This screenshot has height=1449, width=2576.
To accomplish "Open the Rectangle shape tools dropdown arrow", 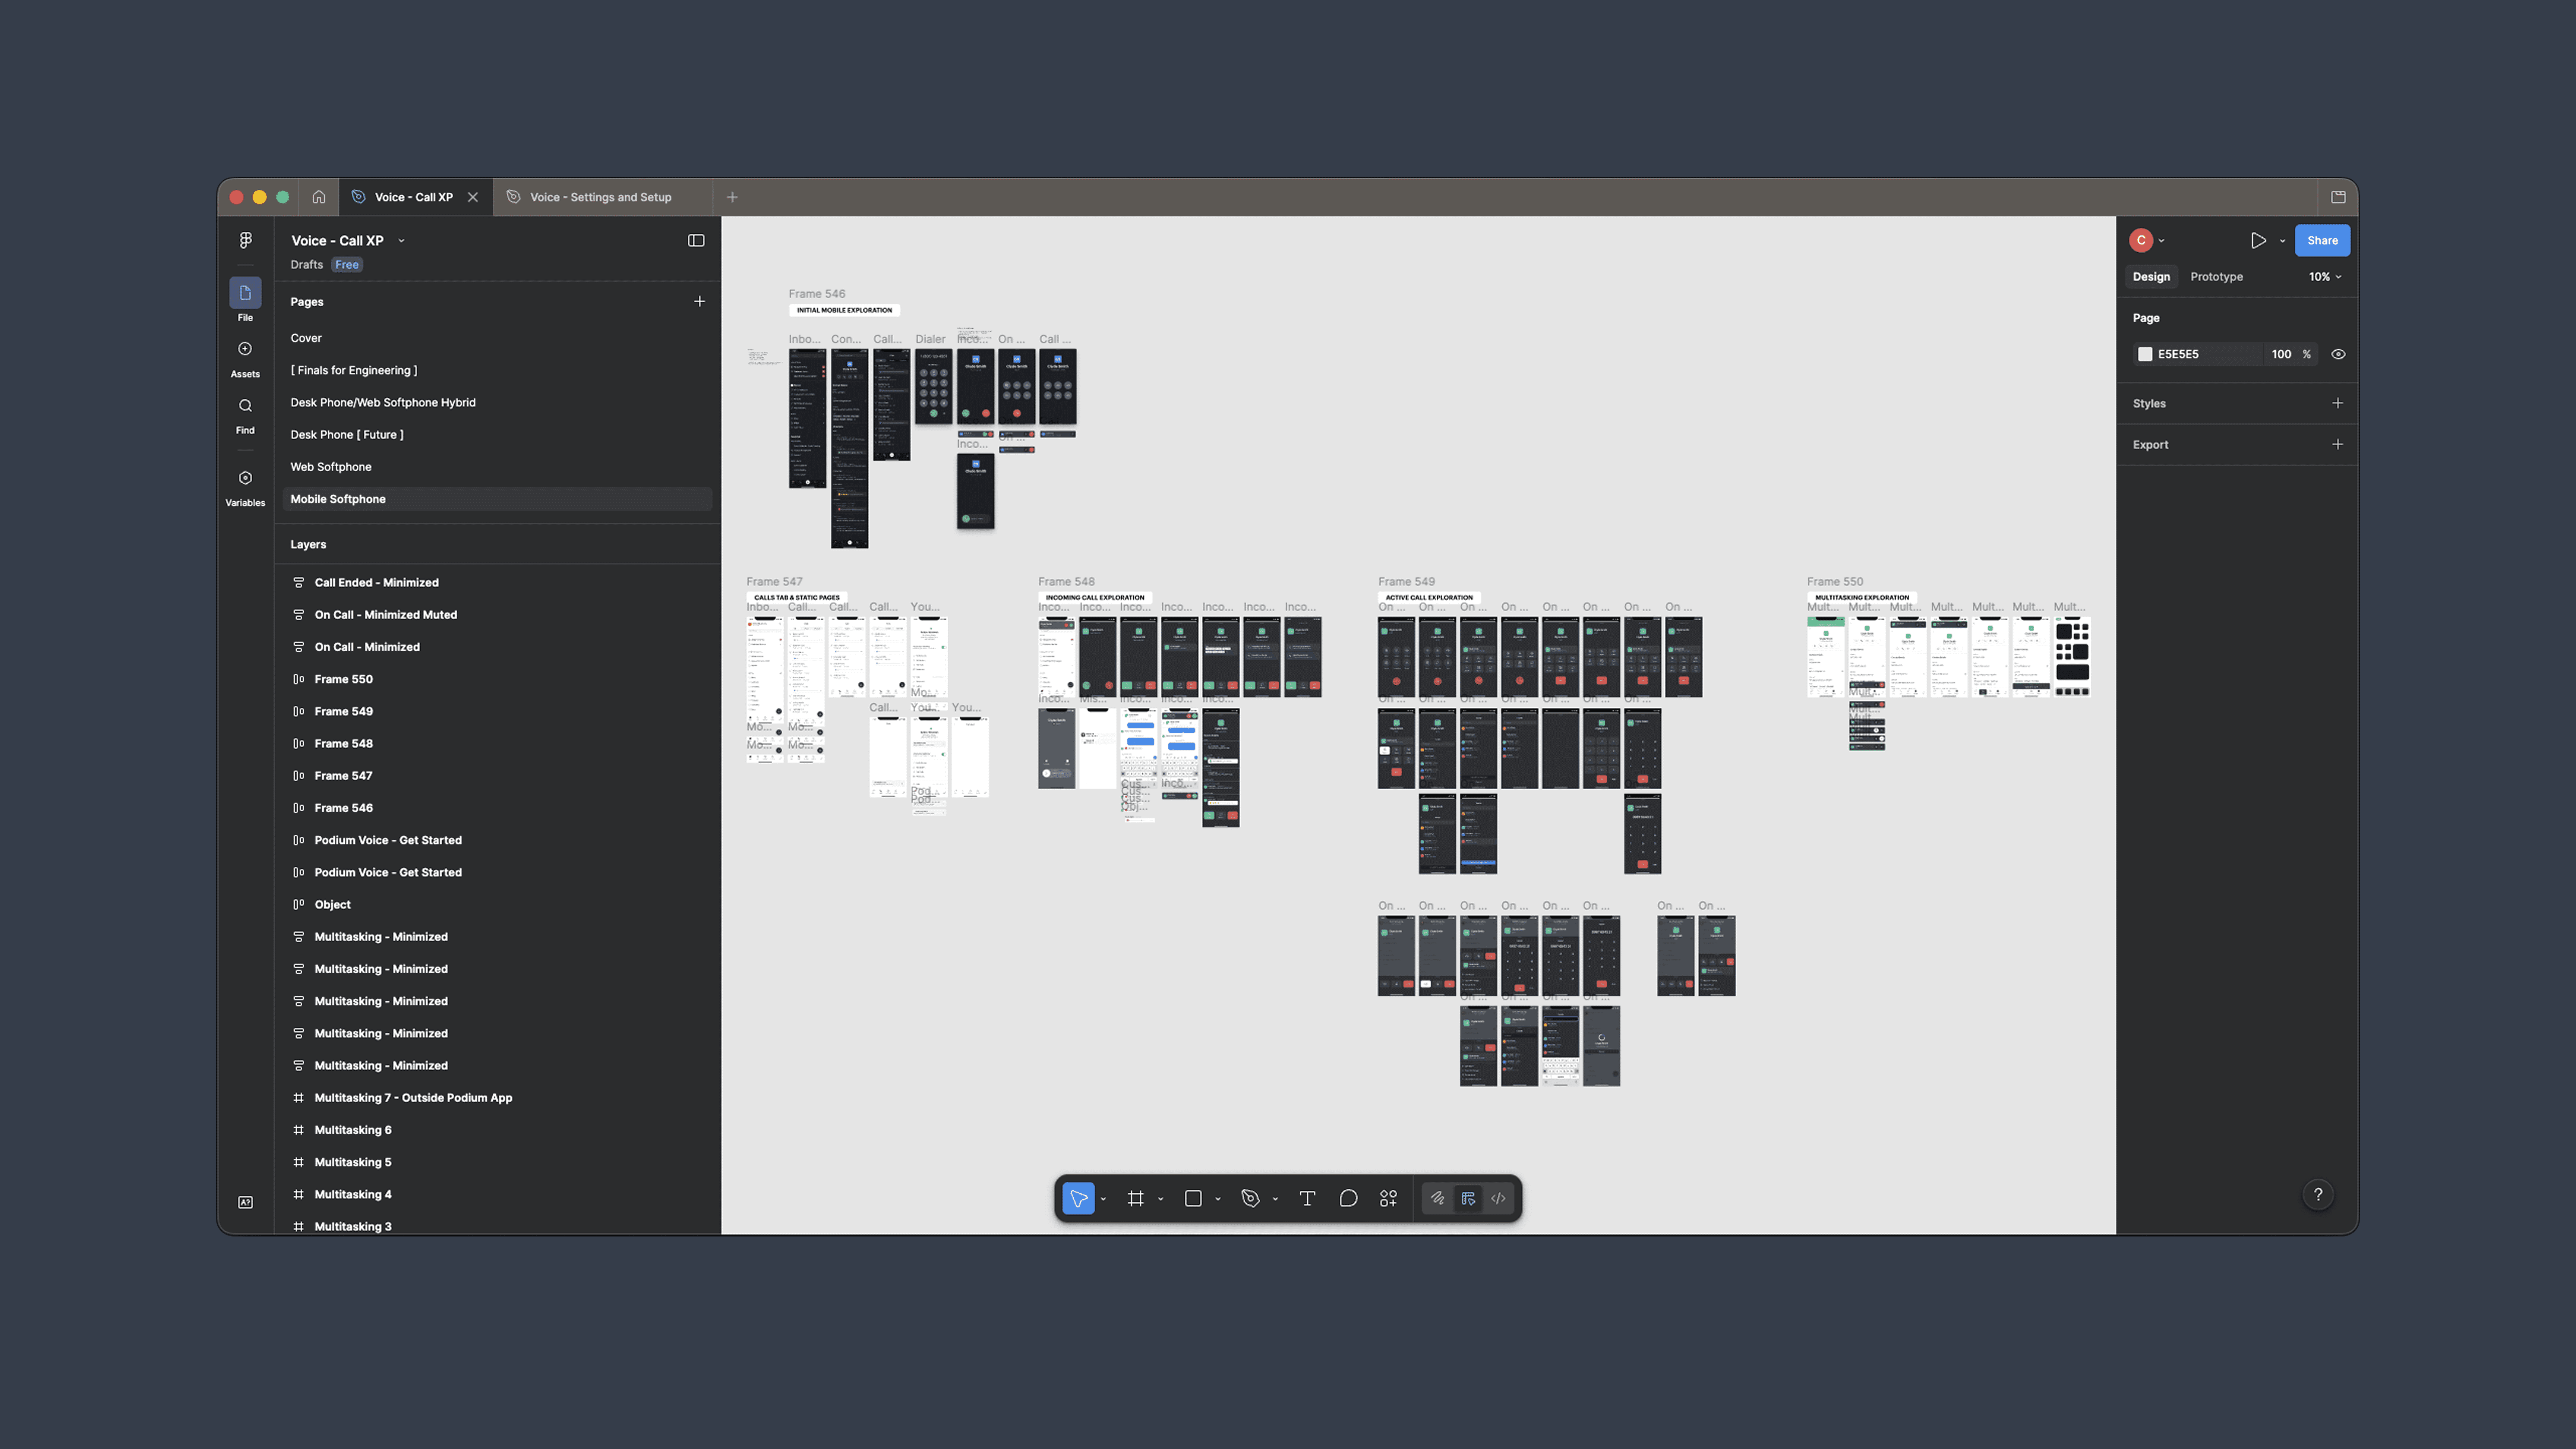I will pos(1218,1199).
